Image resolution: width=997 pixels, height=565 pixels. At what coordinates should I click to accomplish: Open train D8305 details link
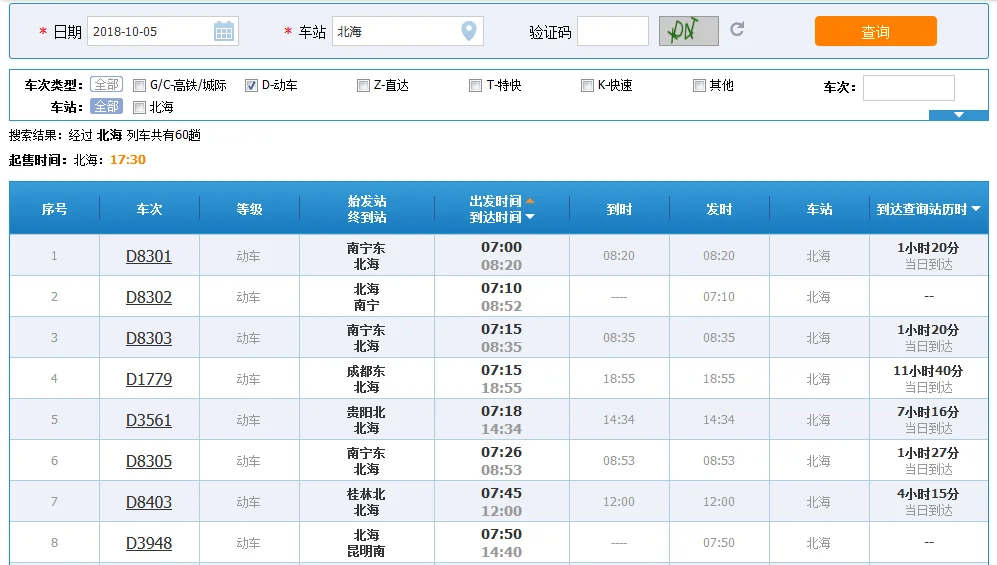click(149, 461)
